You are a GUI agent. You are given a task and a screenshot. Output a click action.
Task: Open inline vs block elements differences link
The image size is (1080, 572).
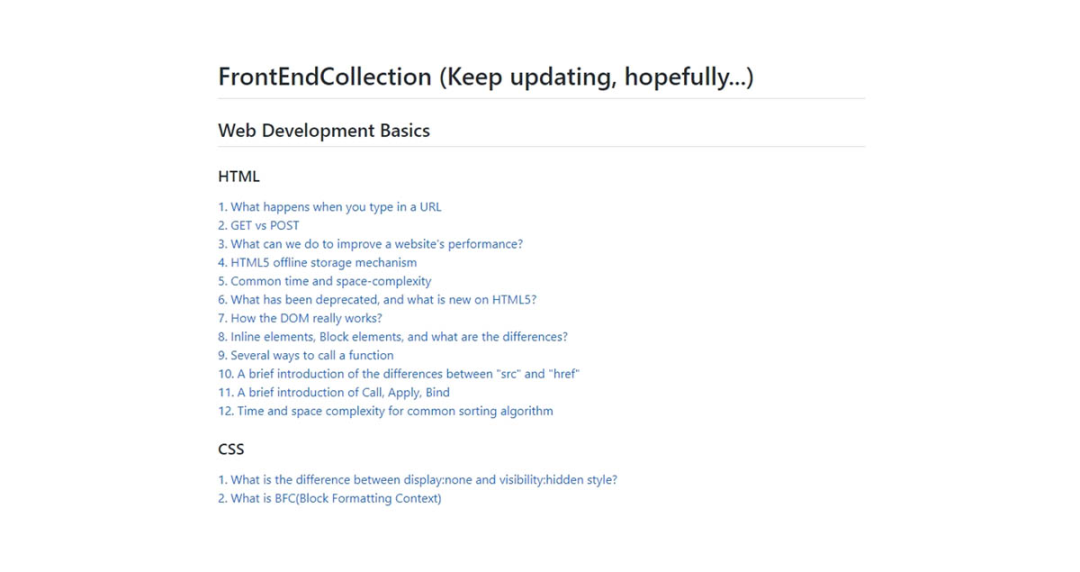[393, 337]
